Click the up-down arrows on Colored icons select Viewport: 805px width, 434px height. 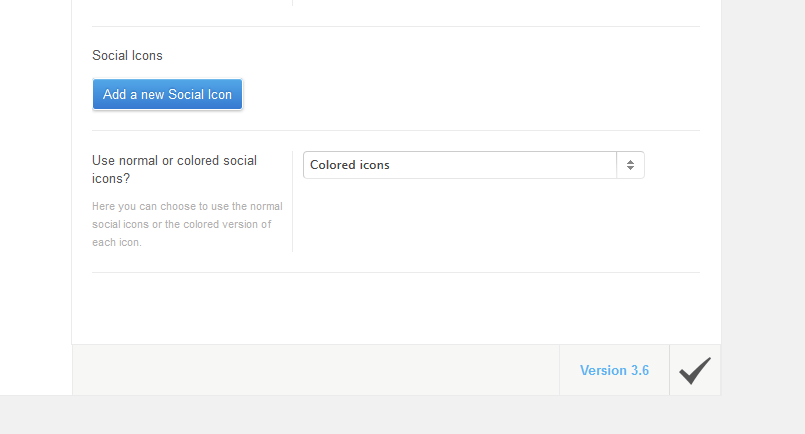(630, 165)
